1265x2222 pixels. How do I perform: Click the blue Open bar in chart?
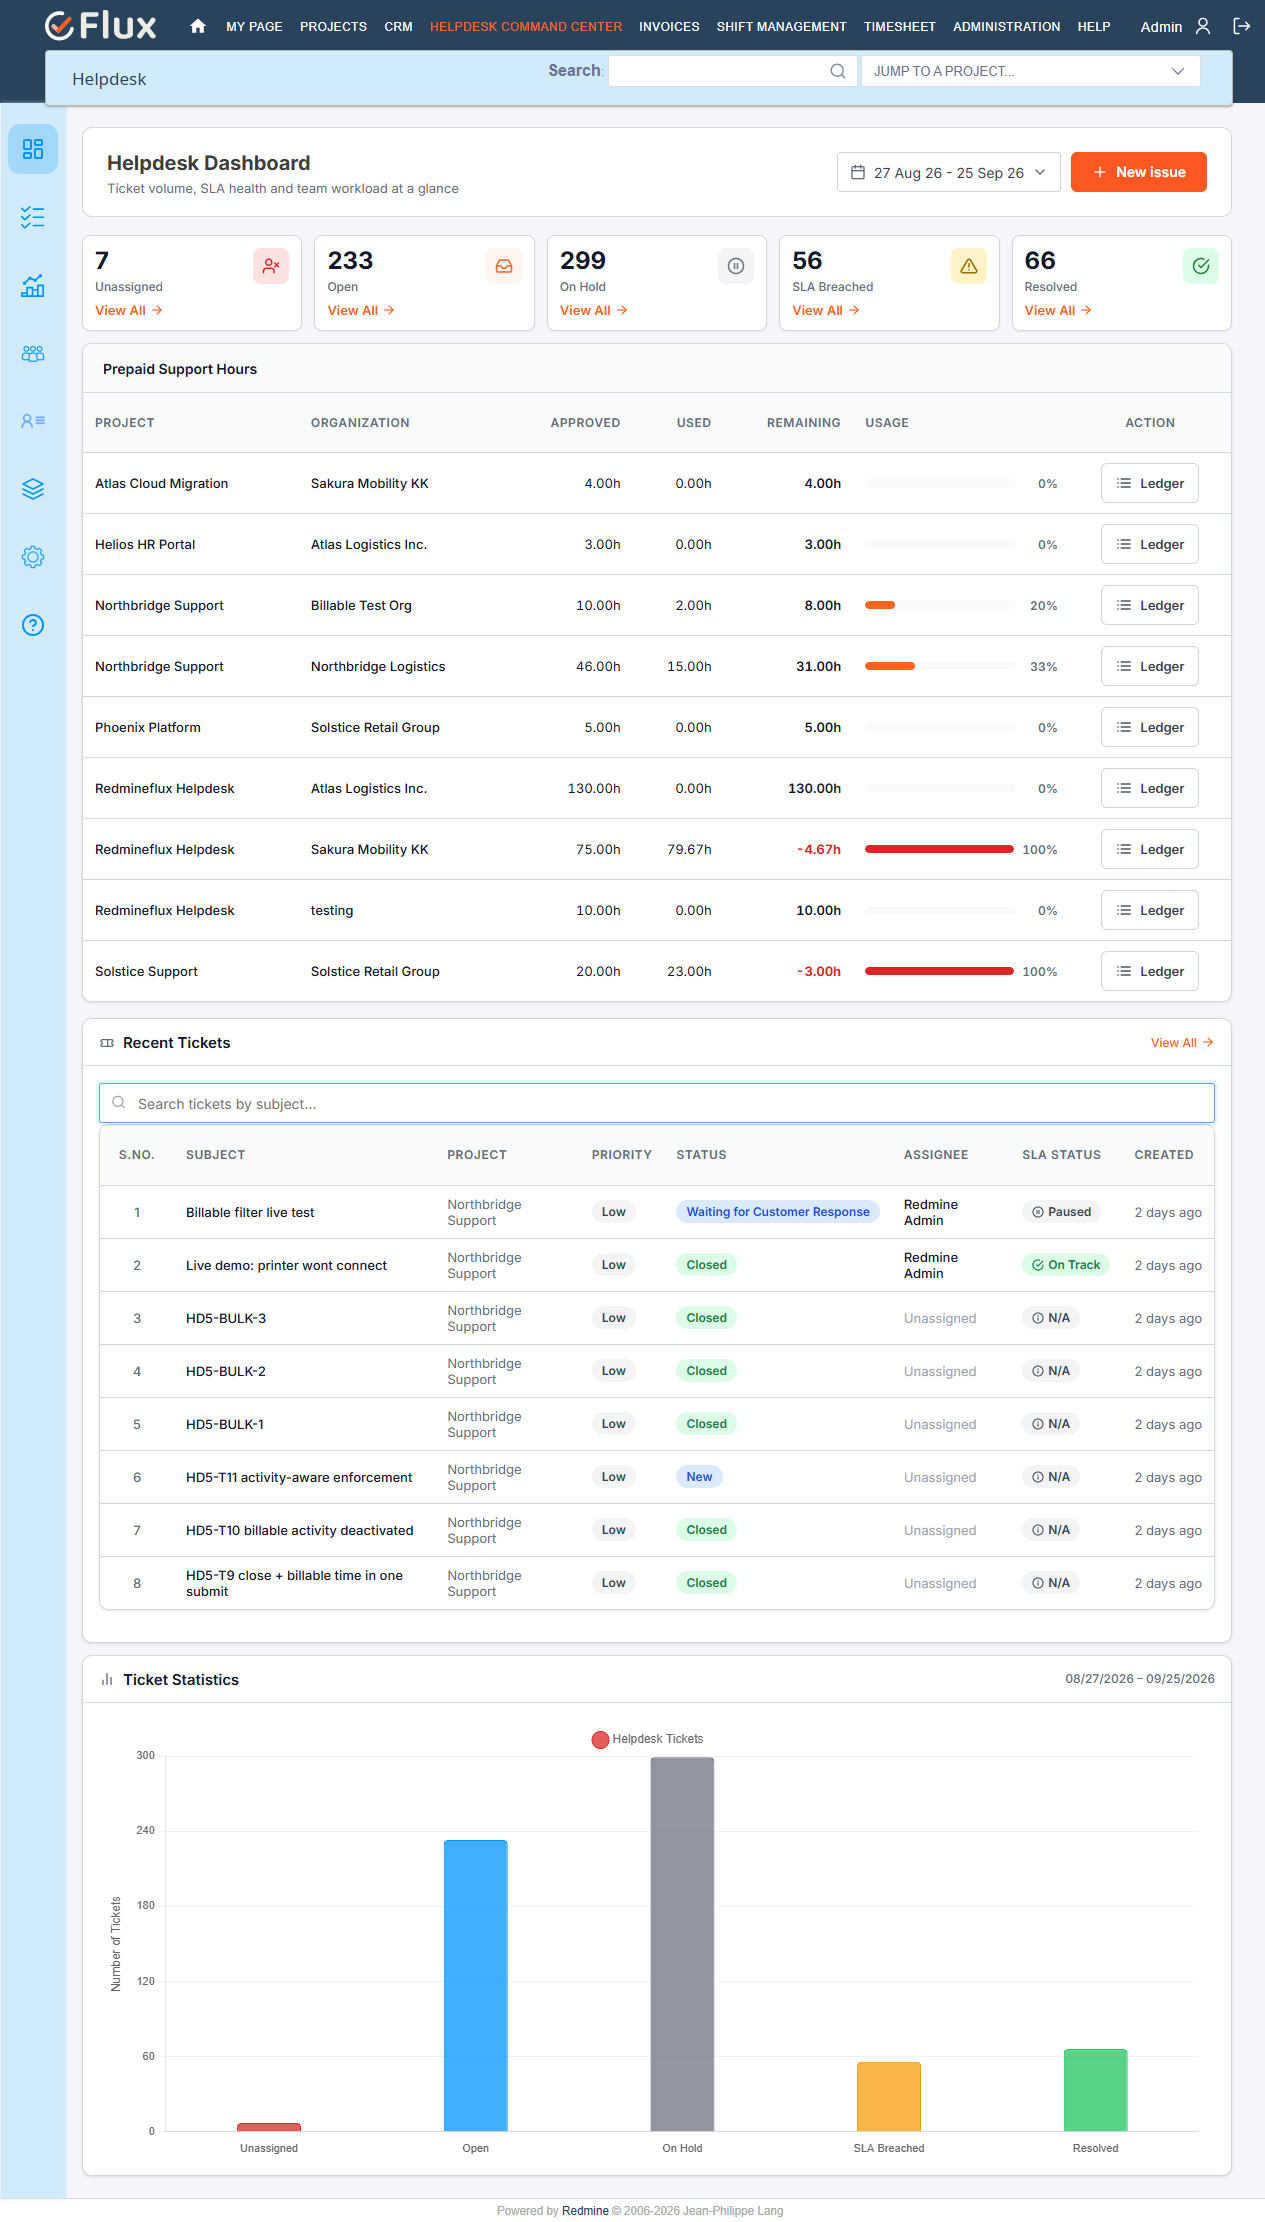(476, 1985)
